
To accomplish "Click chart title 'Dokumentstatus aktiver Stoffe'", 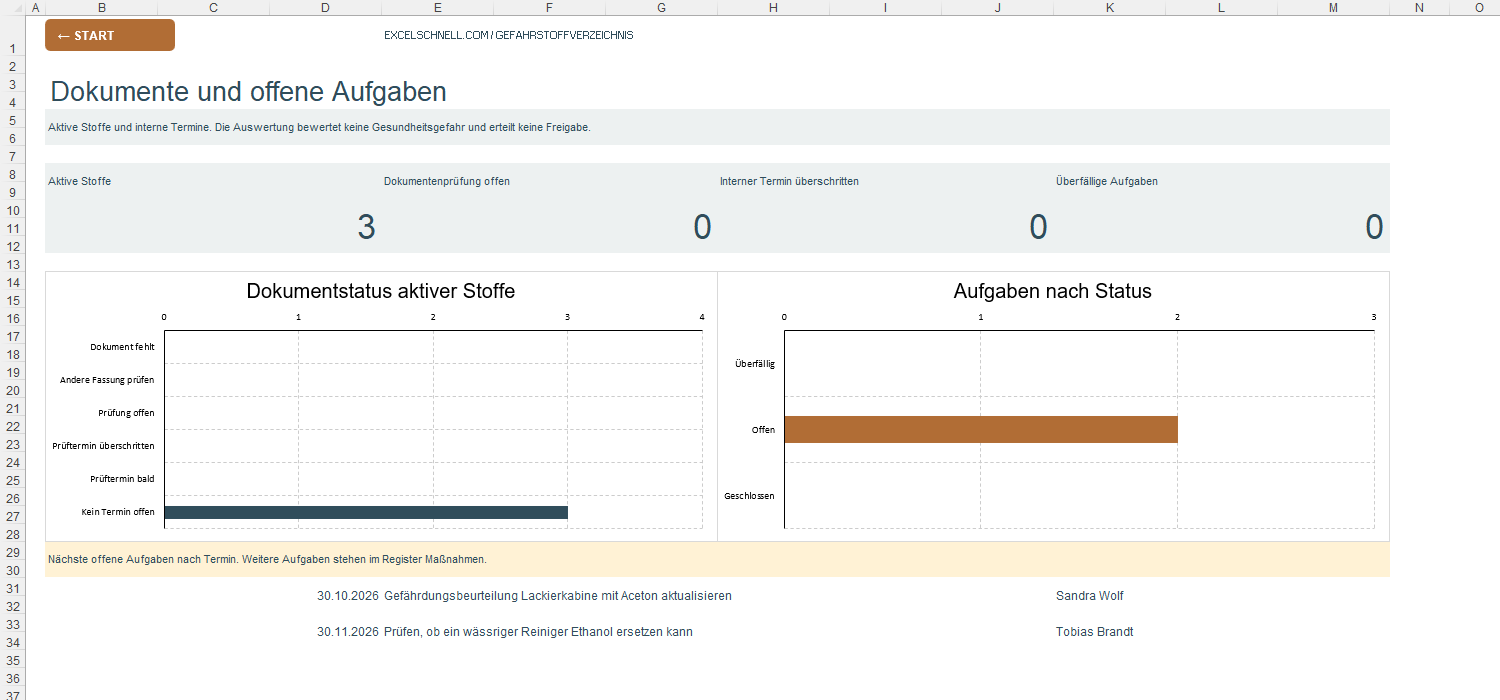I will (x=381, y=291).
